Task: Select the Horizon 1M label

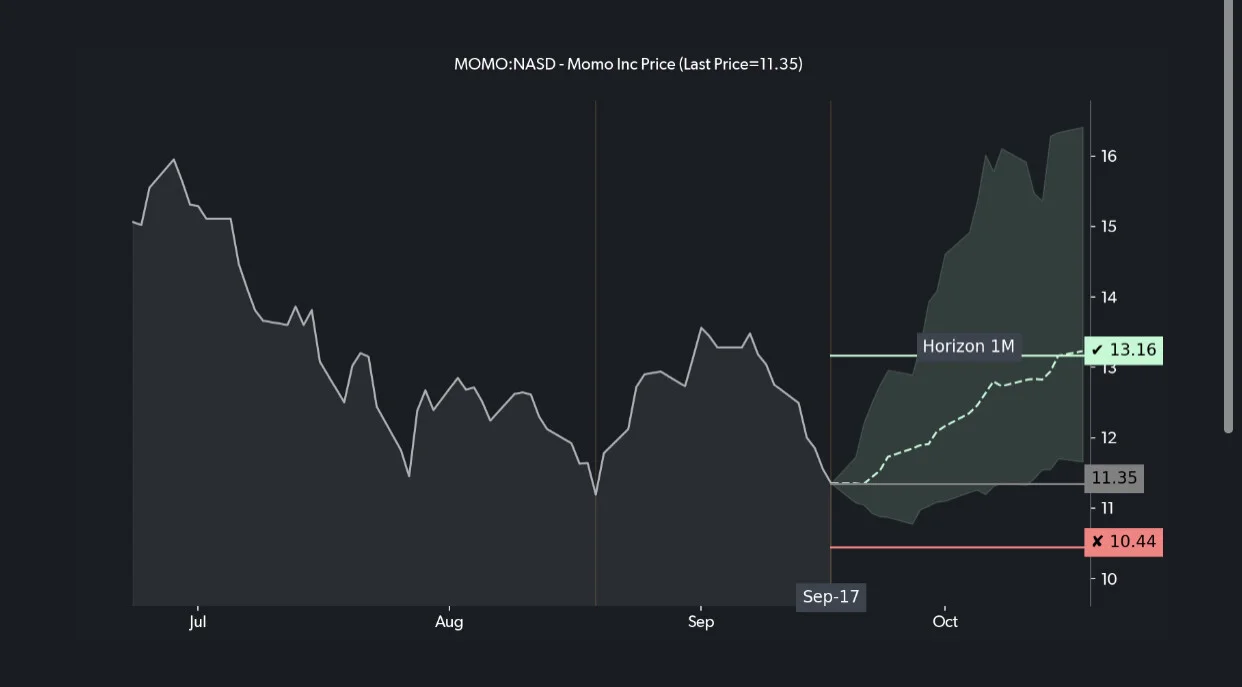Action: tap(968, 347)
